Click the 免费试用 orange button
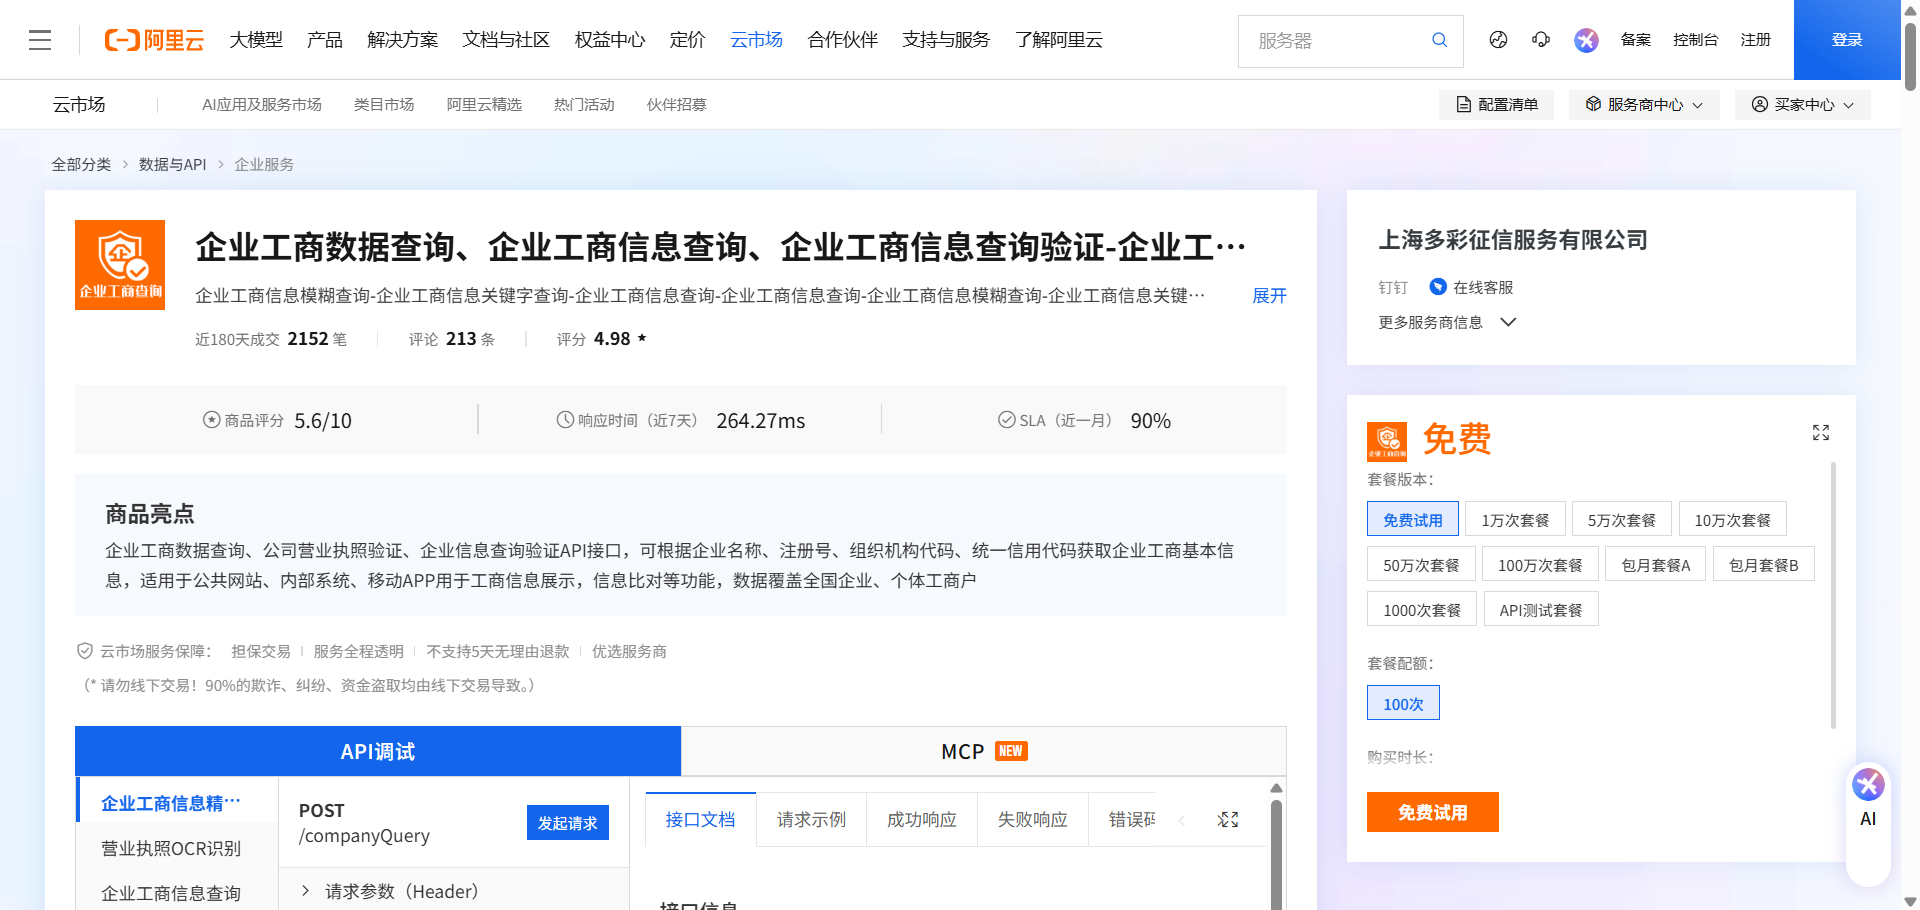The height and width of the screenshot is (910, 1920). [x=1432, y=812]
